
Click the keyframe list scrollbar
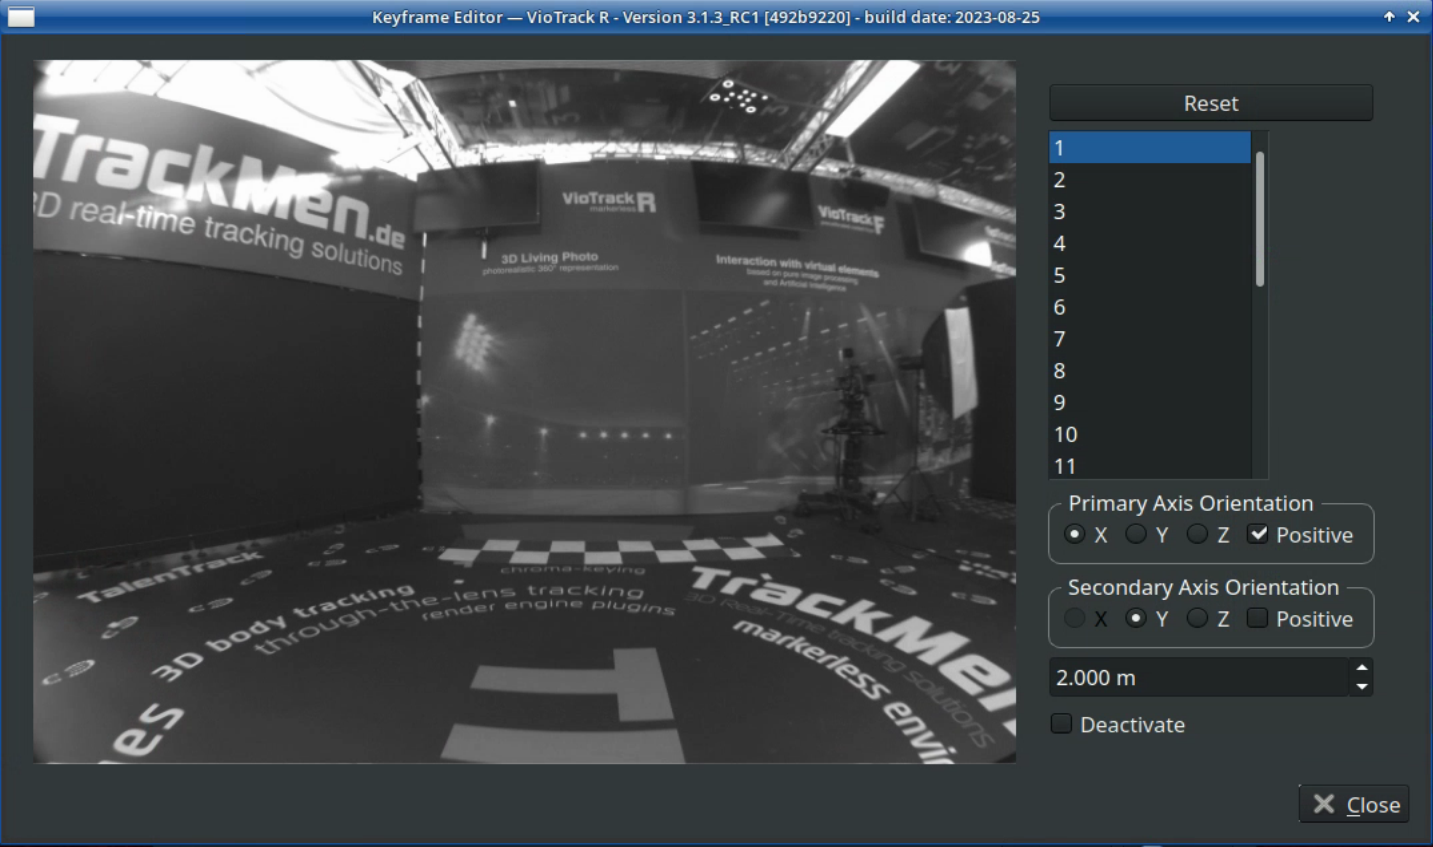tap(1260, 220)
